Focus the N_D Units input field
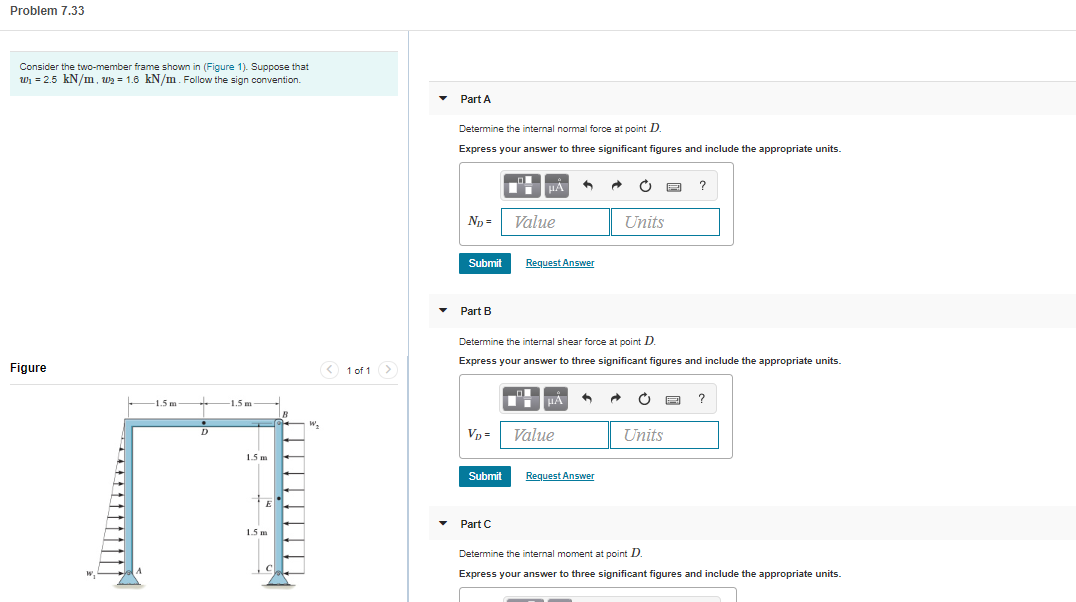 [x=665, y=222]
